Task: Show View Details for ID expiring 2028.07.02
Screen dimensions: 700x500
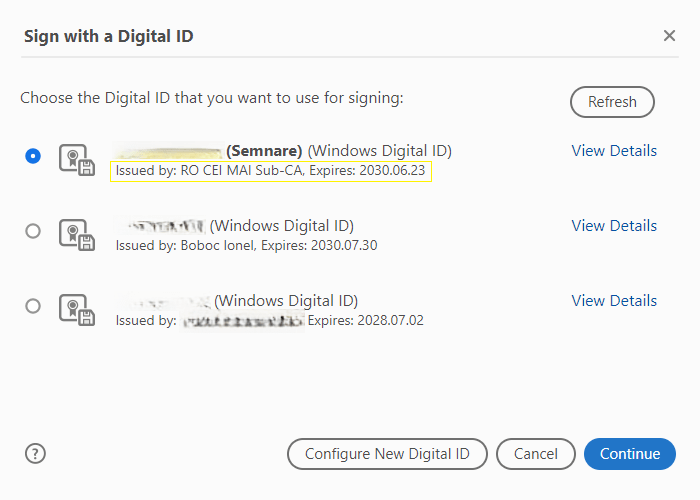Action: coord(614,301)
